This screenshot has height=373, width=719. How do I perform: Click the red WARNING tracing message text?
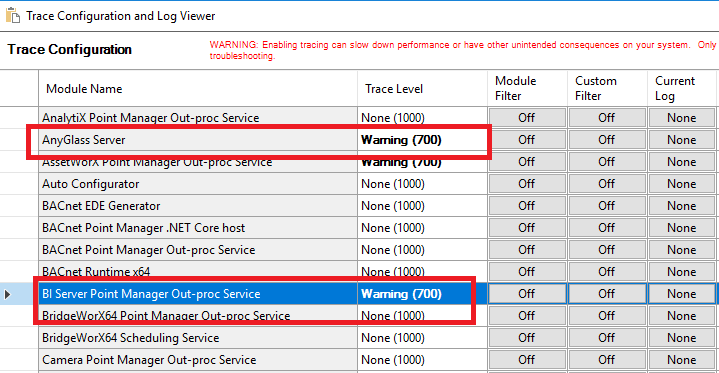463,50
